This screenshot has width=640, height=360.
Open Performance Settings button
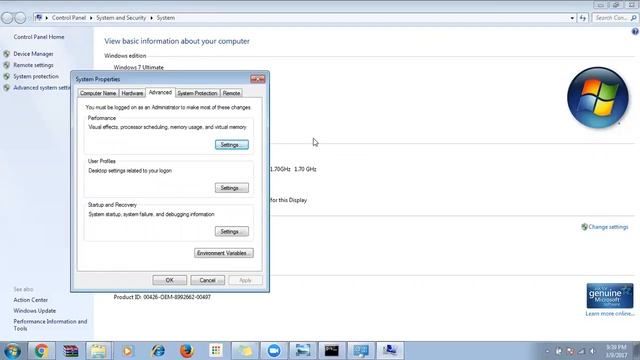point(231,145)
